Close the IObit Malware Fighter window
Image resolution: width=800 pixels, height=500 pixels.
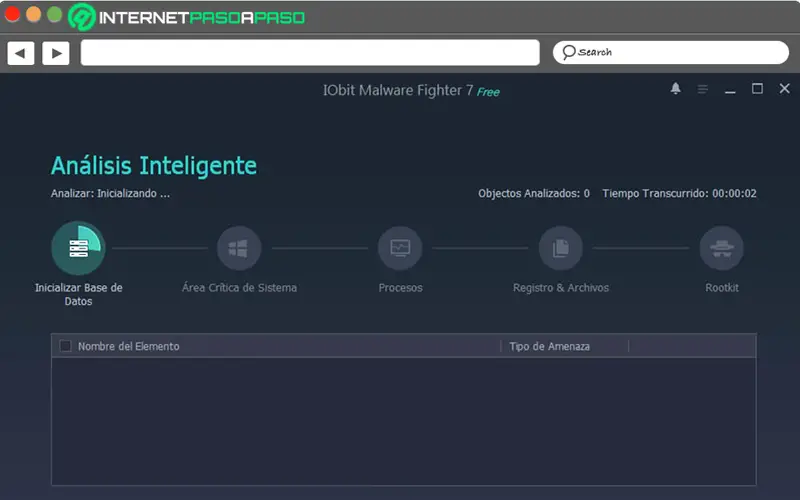click(784, 89)
